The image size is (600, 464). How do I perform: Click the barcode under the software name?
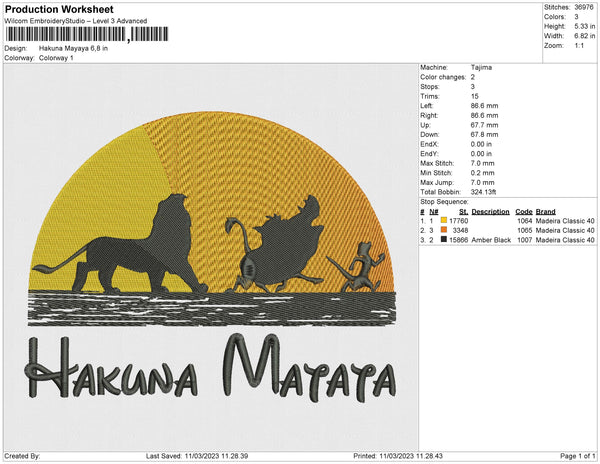tap(87, 34)
